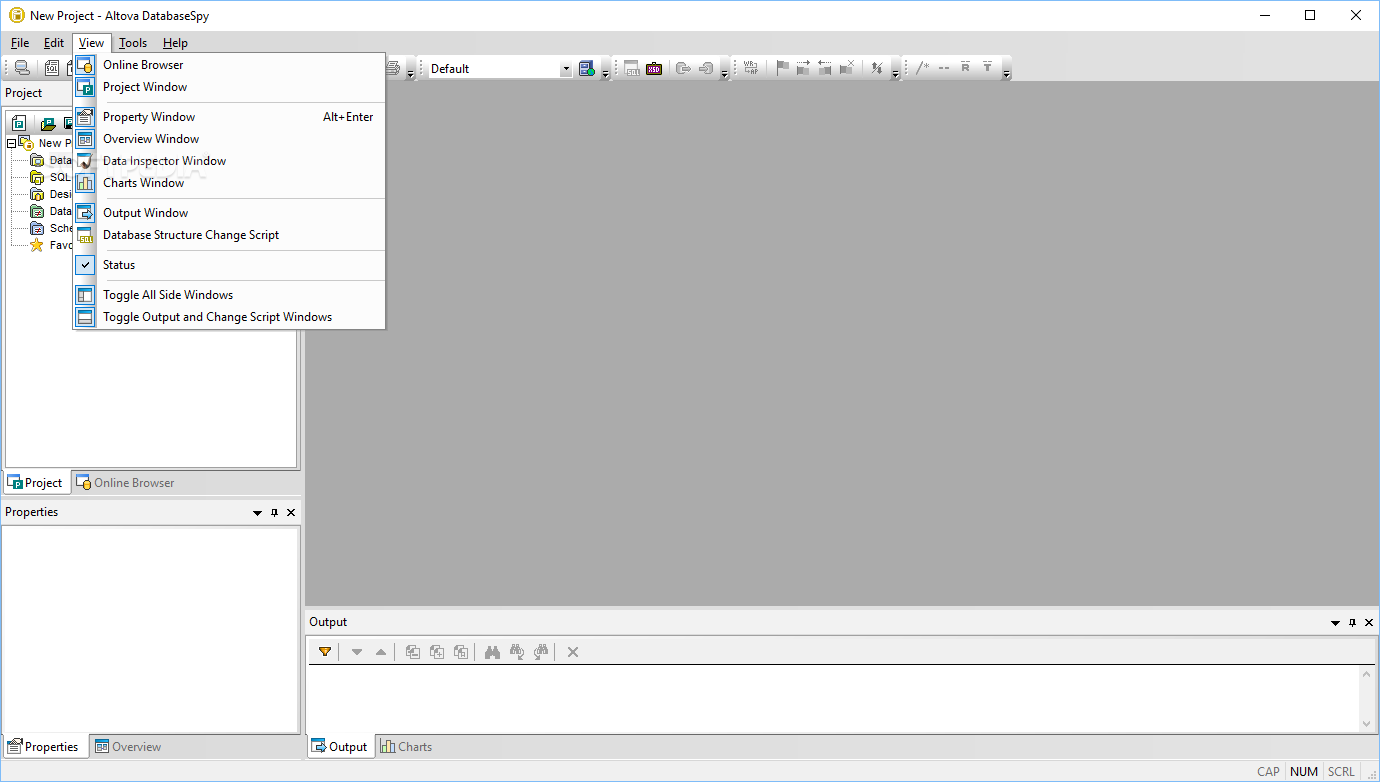Click the Output pane scroll down arrow
The width and height of the screenshot is (1380, 782).
coord(1367,724)
